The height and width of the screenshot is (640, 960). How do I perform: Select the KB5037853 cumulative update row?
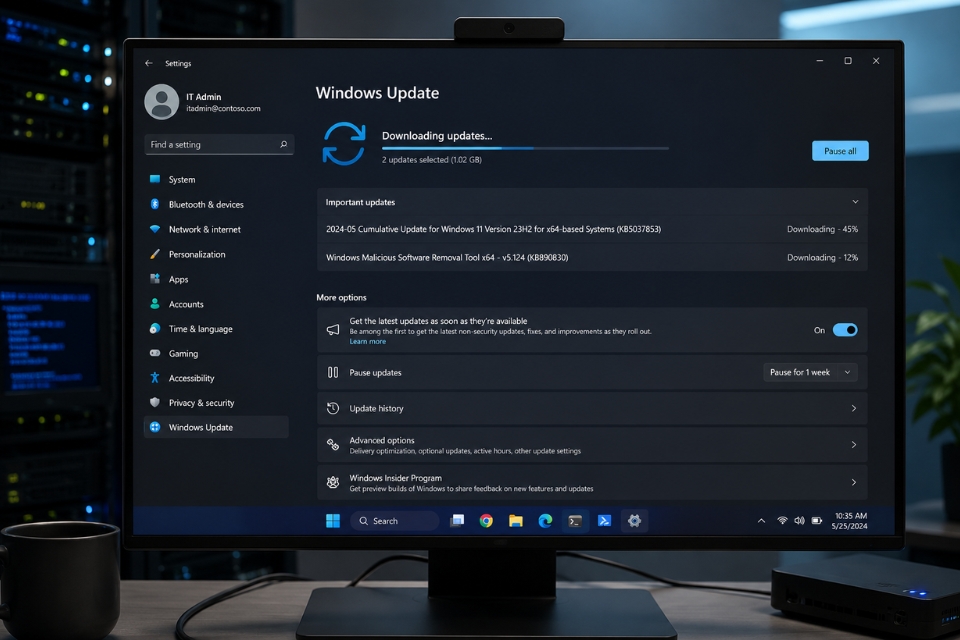592,229
